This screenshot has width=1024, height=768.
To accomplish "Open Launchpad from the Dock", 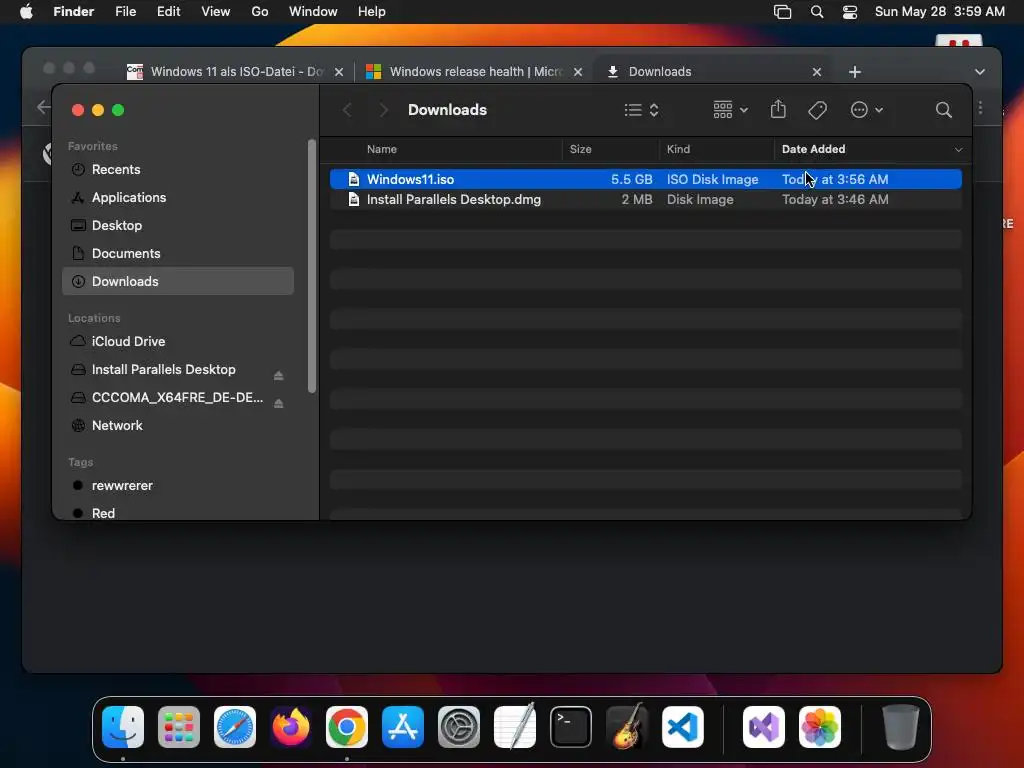I will 179,727.
